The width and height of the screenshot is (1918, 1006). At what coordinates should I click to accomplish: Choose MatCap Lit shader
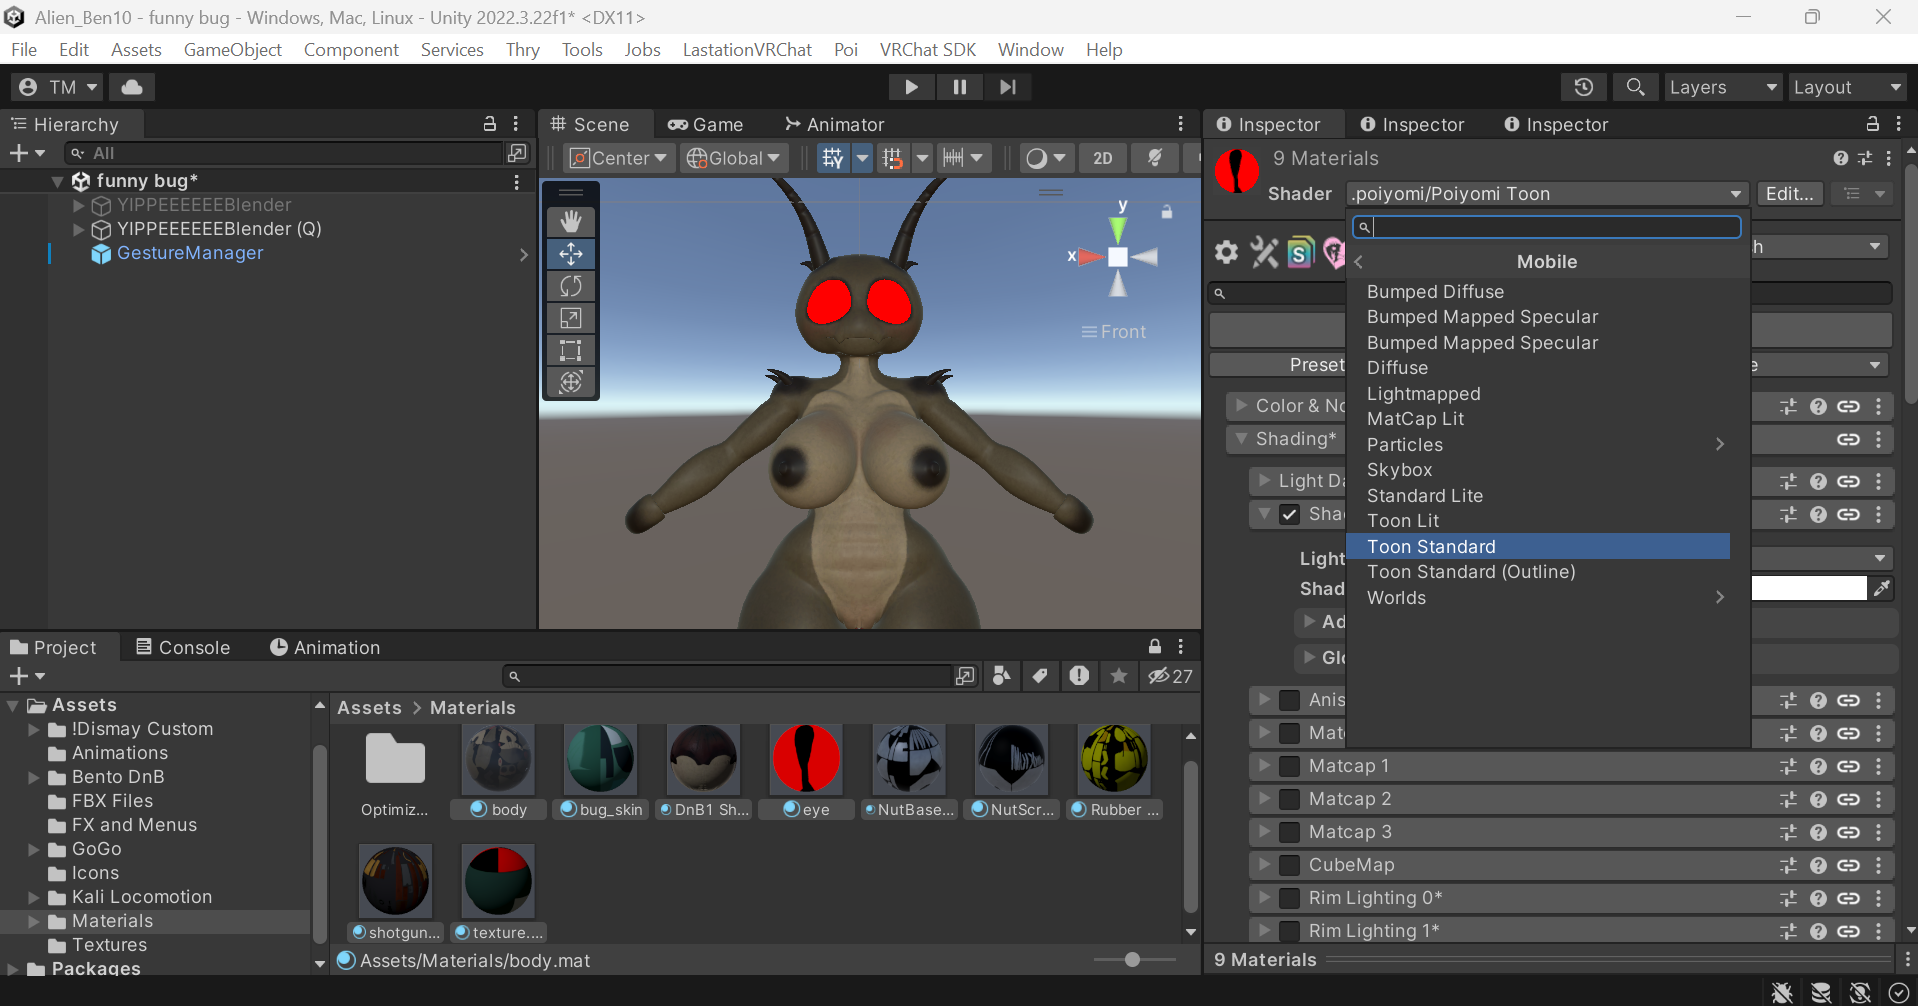[1538, 419]
